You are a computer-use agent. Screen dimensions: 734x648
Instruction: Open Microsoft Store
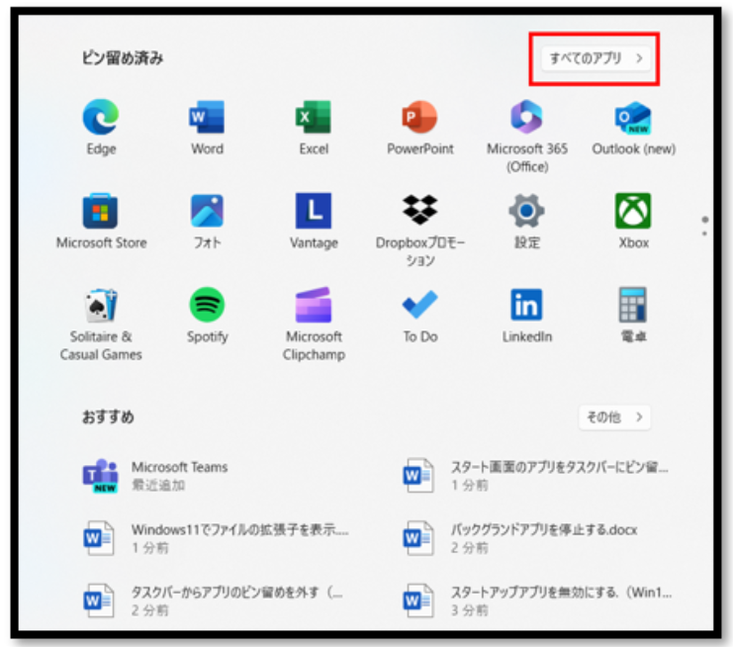coord(101,221)
